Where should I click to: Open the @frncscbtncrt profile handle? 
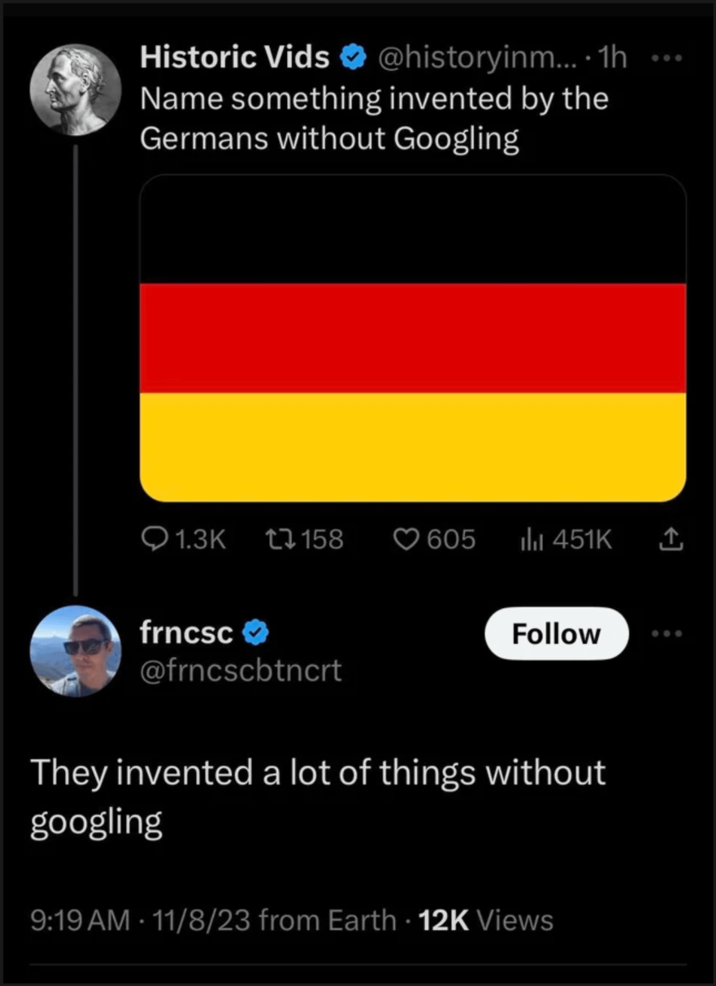click(241, 670)
